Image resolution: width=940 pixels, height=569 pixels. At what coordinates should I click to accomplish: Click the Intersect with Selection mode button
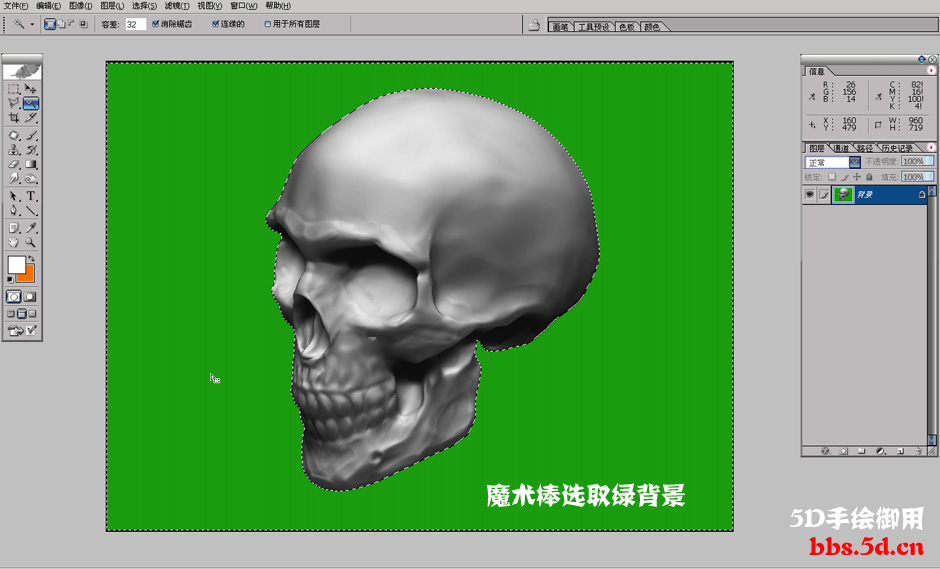[x=83, y=24]
